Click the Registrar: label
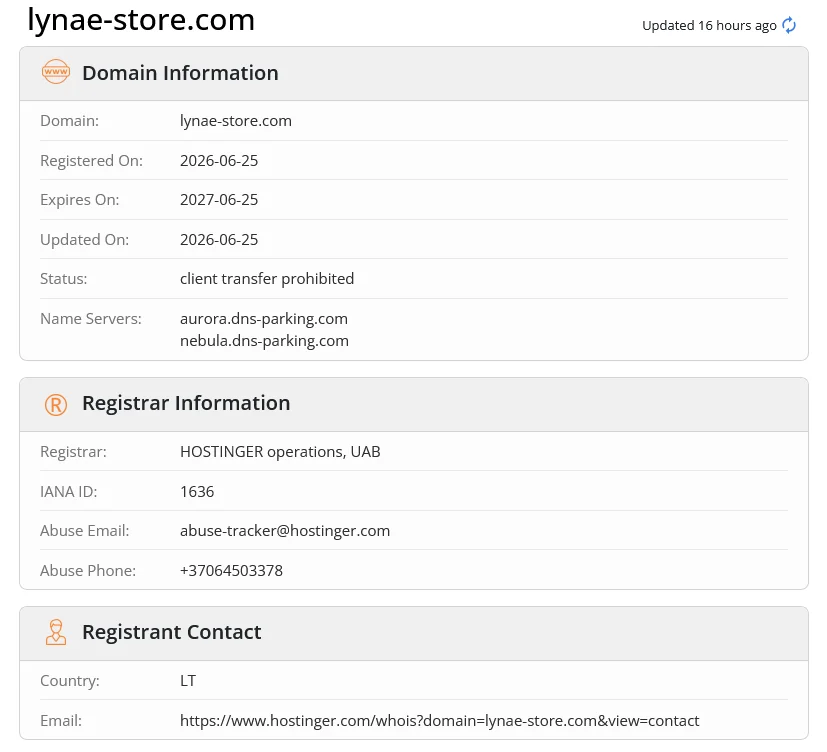The image size is (827, 752). [x=73, y=452]
